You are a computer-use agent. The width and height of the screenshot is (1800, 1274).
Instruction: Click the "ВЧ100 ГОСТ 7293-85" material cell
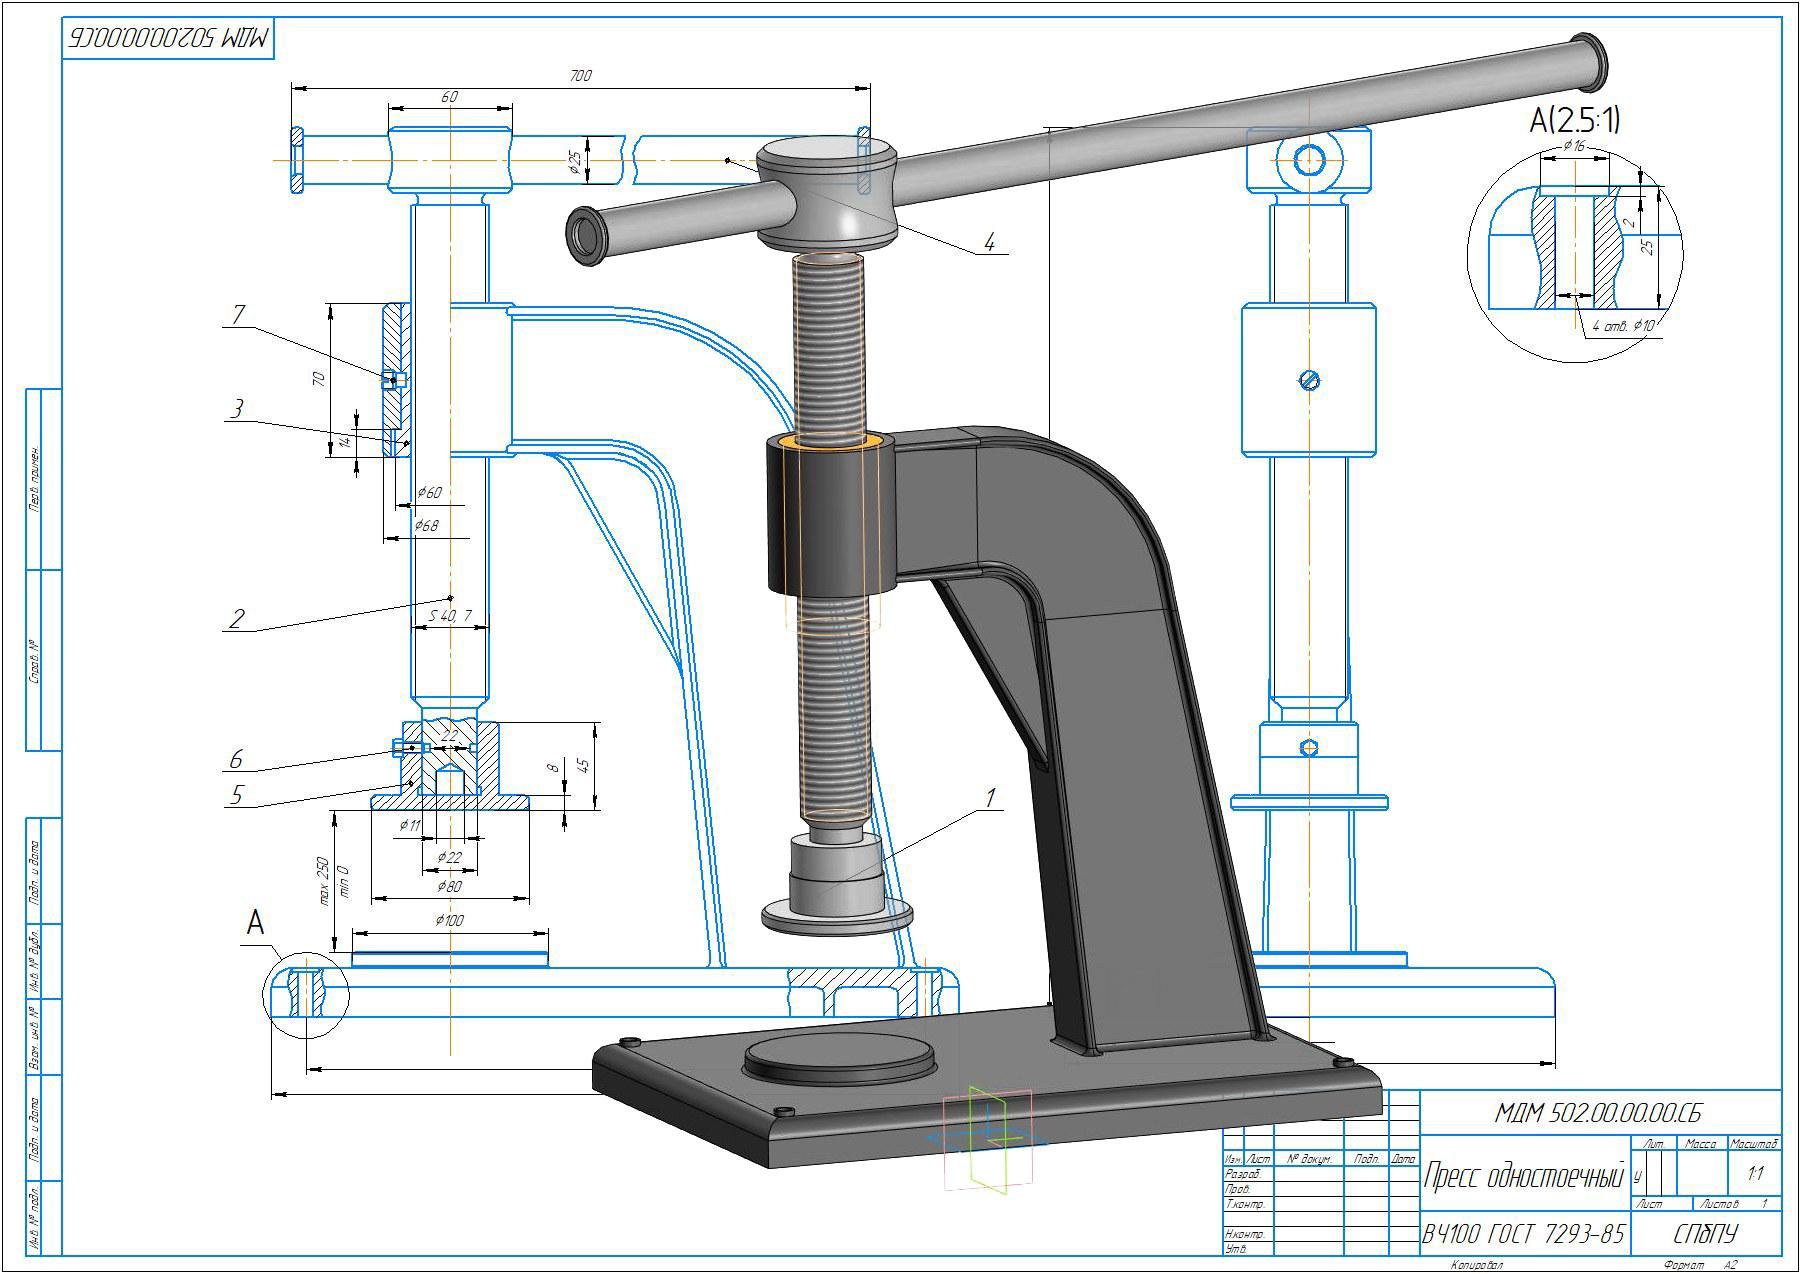[1523, 1235]
